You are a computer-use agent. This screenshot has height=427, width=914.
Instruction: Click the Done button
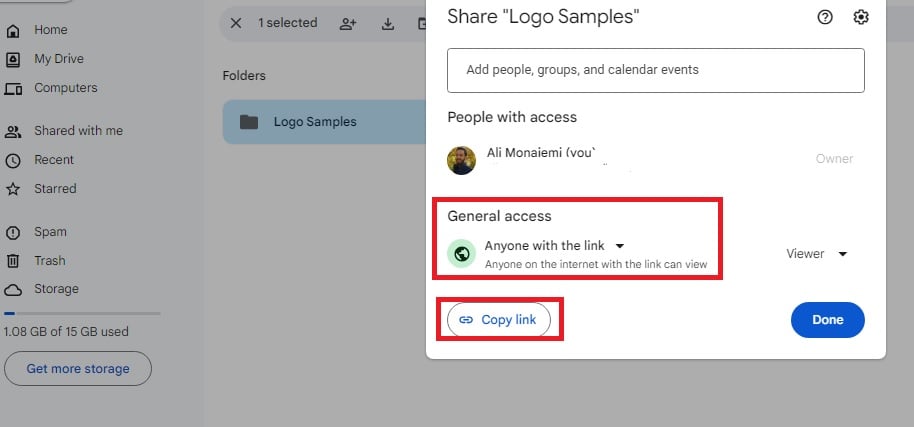coord(828,320)
